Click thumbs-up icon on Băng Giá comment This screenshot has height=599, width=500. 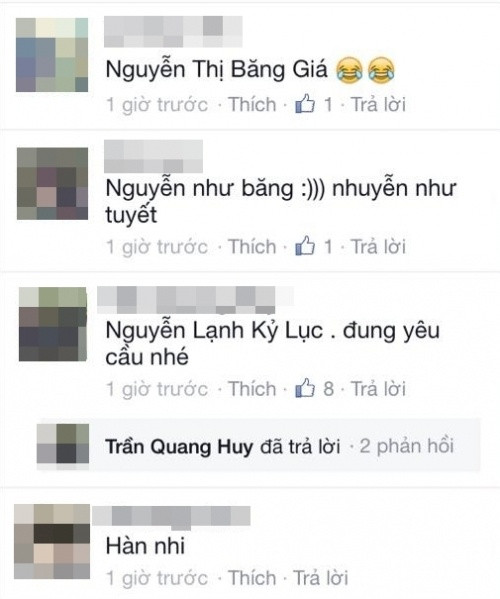[x=305, y=104]
